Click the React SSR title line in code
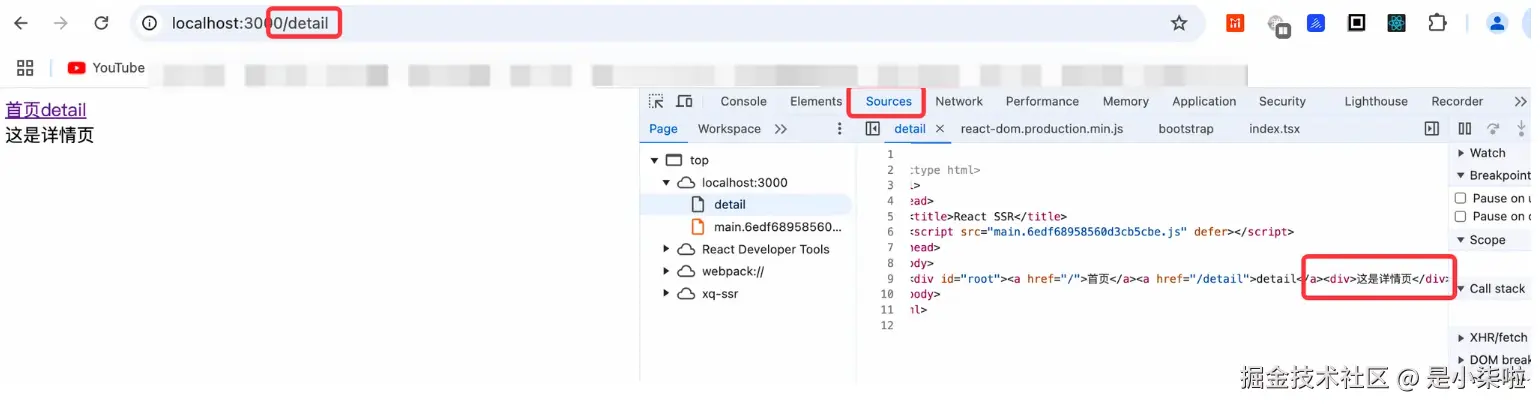This screenshot has width=1540, height=406. tap(988, 216)
